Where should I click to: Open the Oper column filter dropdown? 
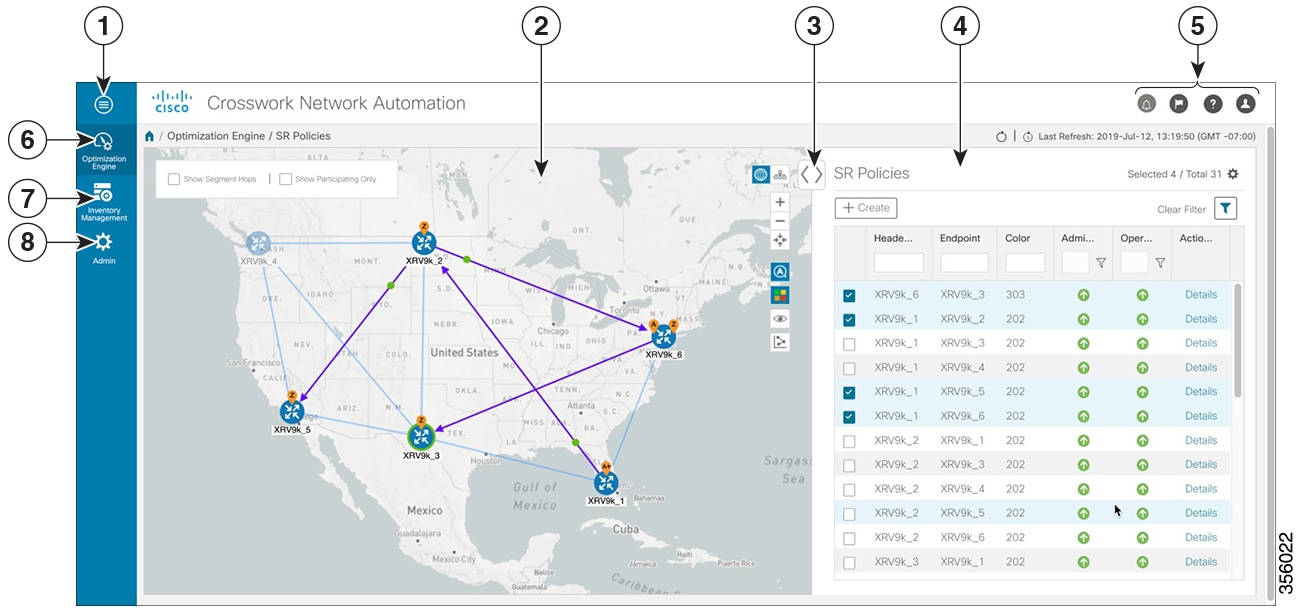1160,262
